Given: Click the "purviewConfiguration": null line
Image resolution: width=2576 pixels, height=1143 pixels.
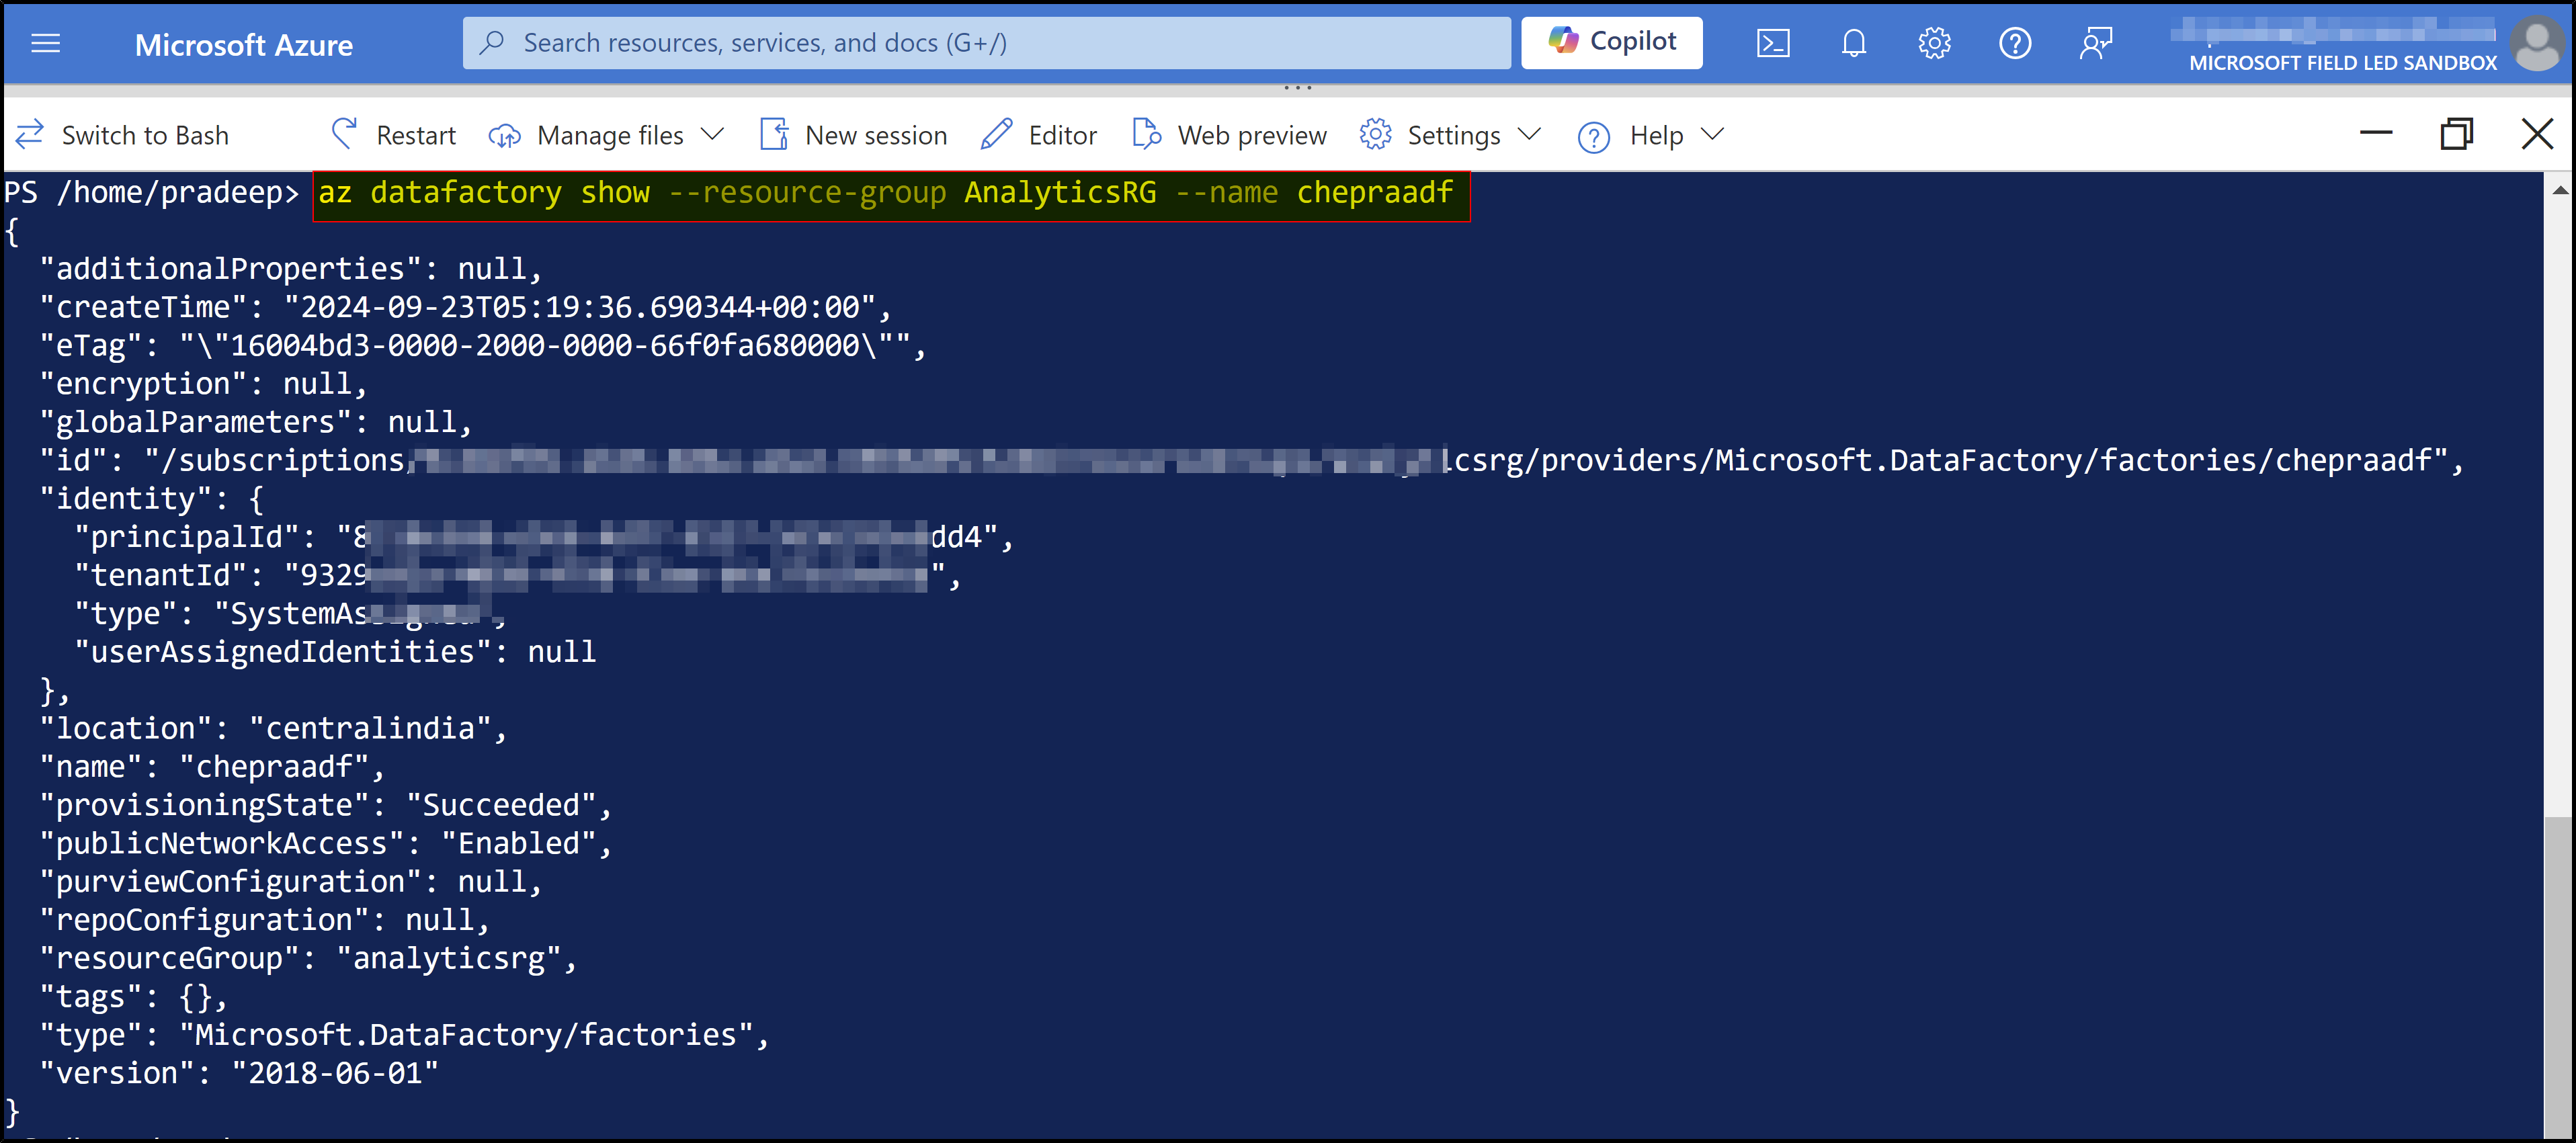Looking at the screenshot, I should [290, 883].
